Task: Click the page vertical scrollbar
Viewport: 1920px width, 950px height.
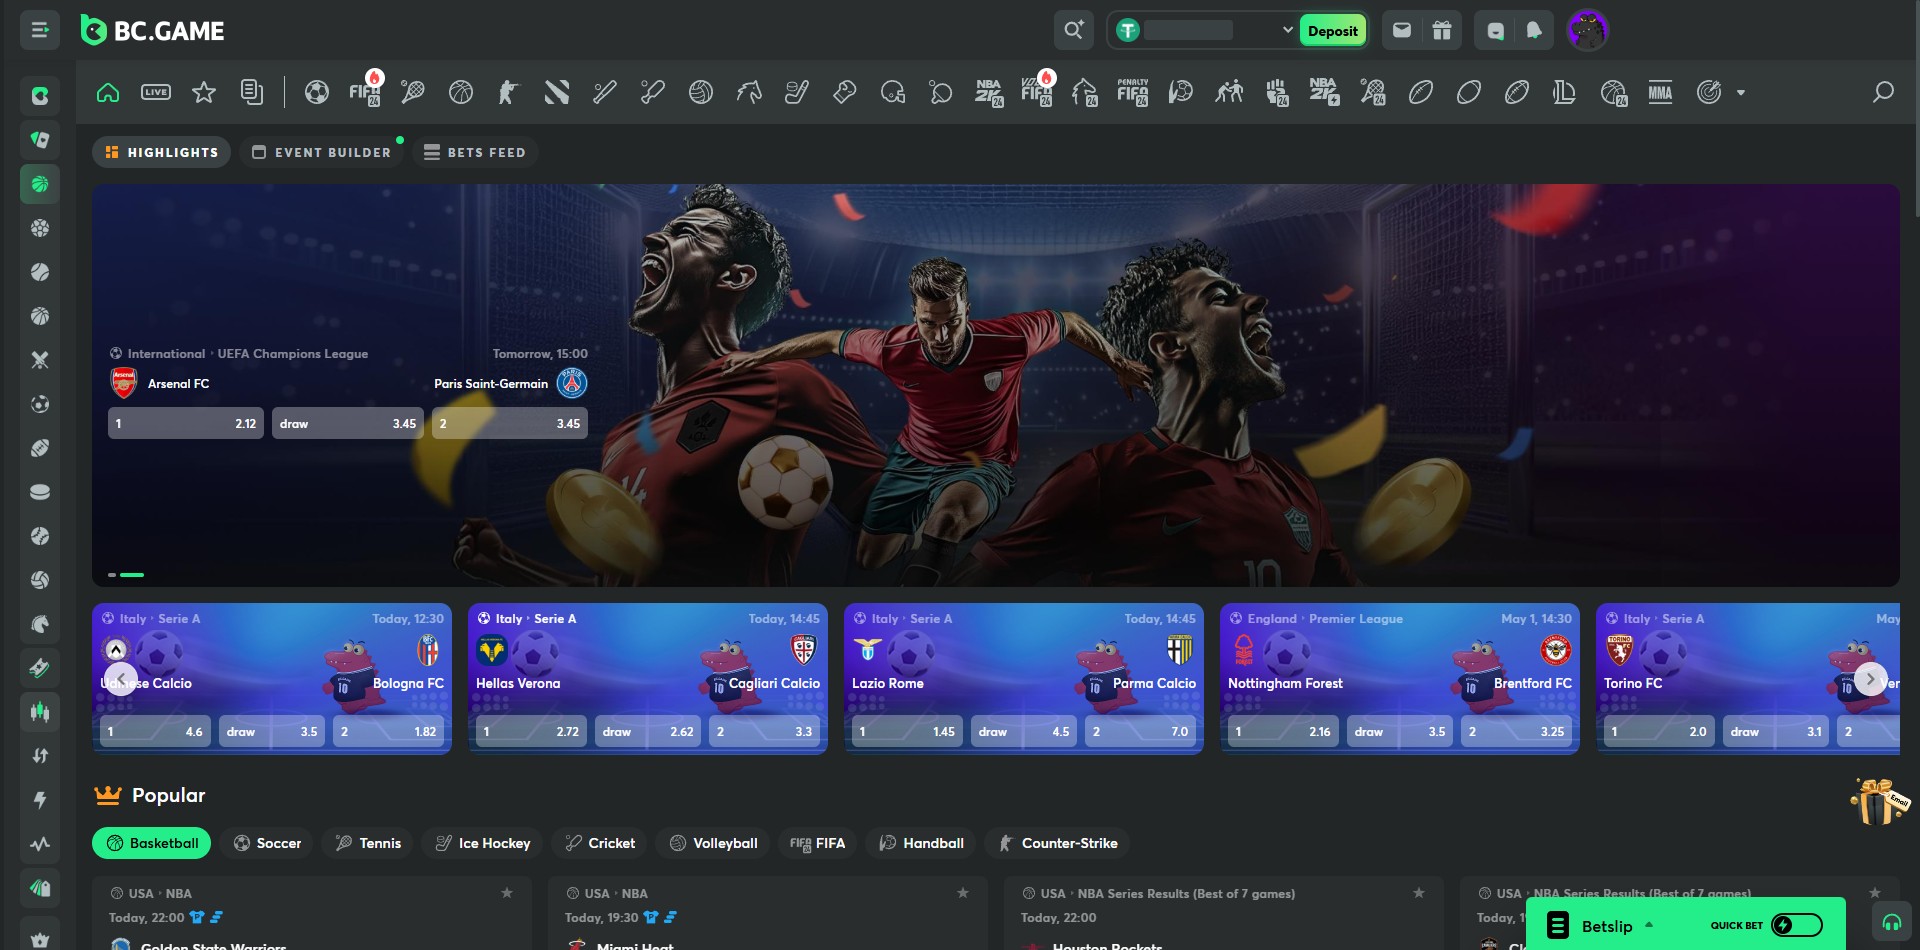Action: [1915, 110]
